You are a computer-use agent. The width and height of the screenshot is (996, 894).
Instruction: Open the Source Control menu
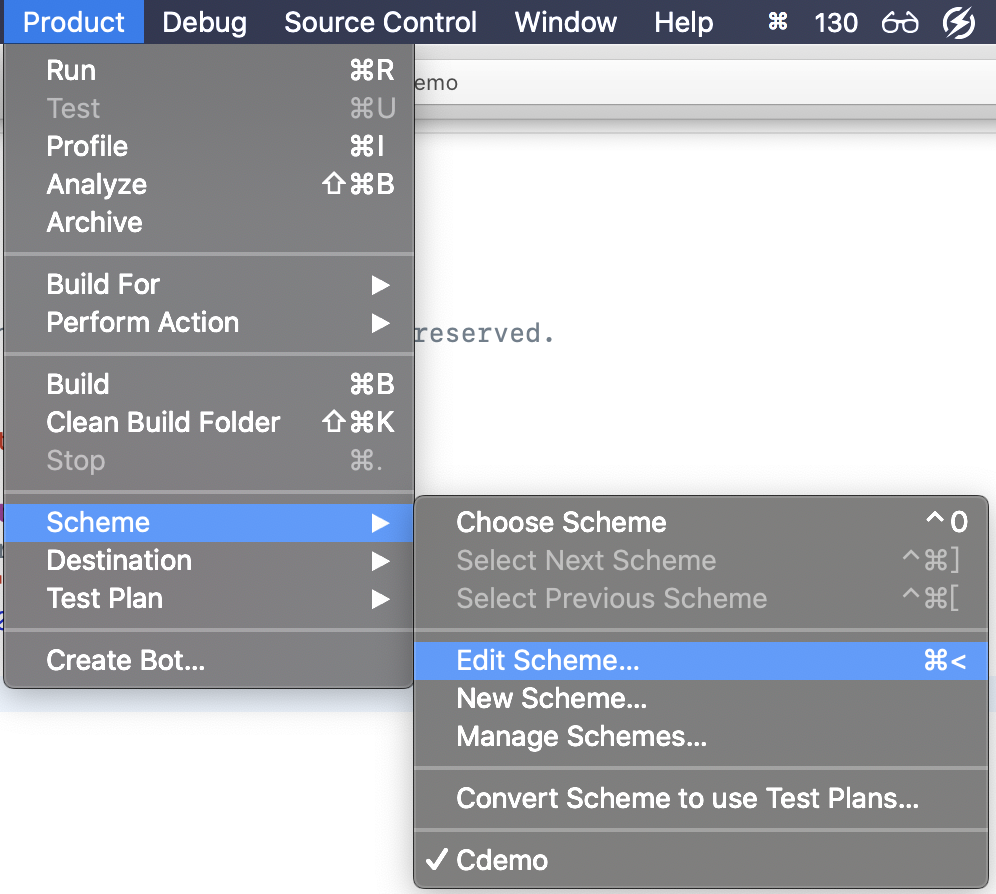(x=380, y=22)
